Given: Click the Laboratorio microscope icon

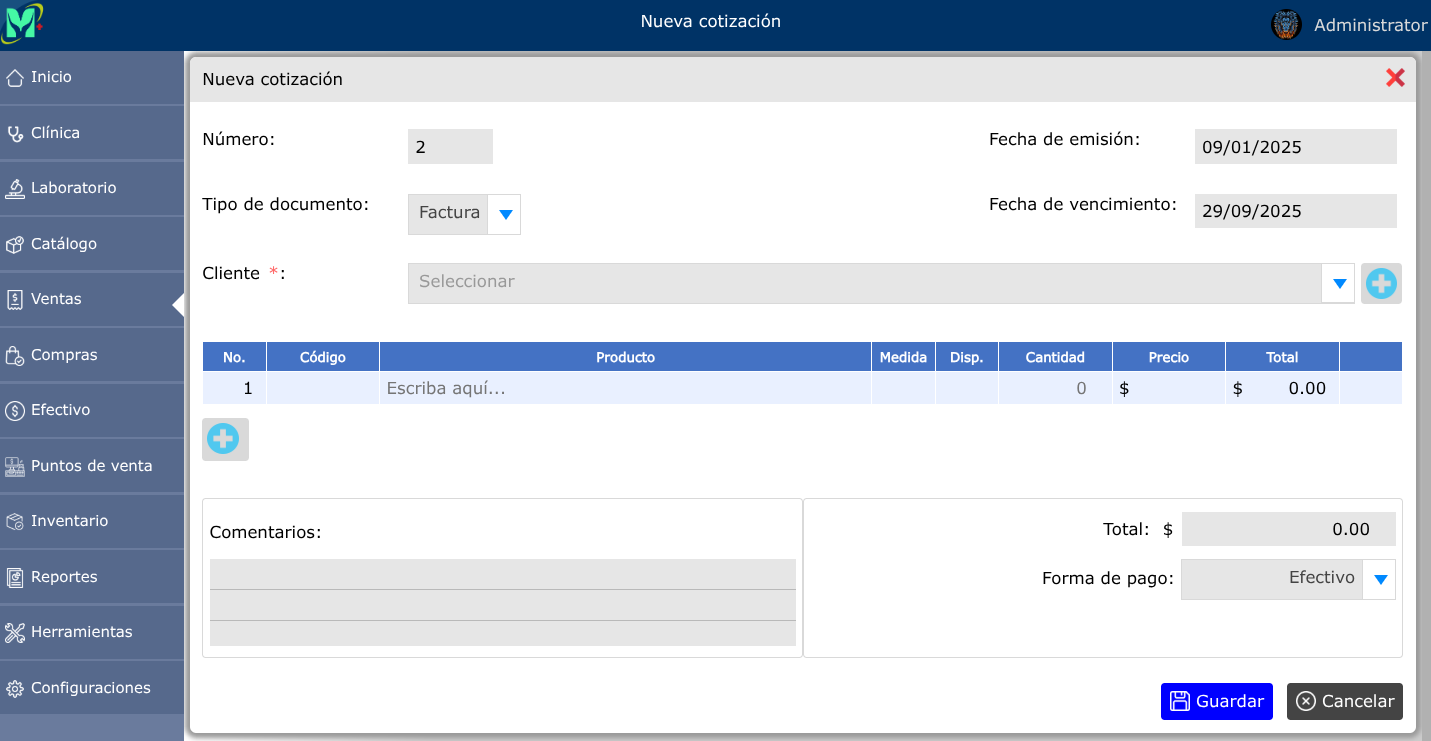Looking at the screenshot, I should coord(15,189).
